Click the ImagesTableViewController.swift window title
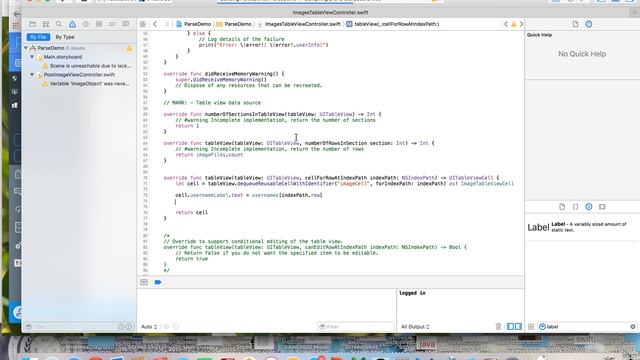Viewport: 640px width, 360px height. click(x=330, y=13)
